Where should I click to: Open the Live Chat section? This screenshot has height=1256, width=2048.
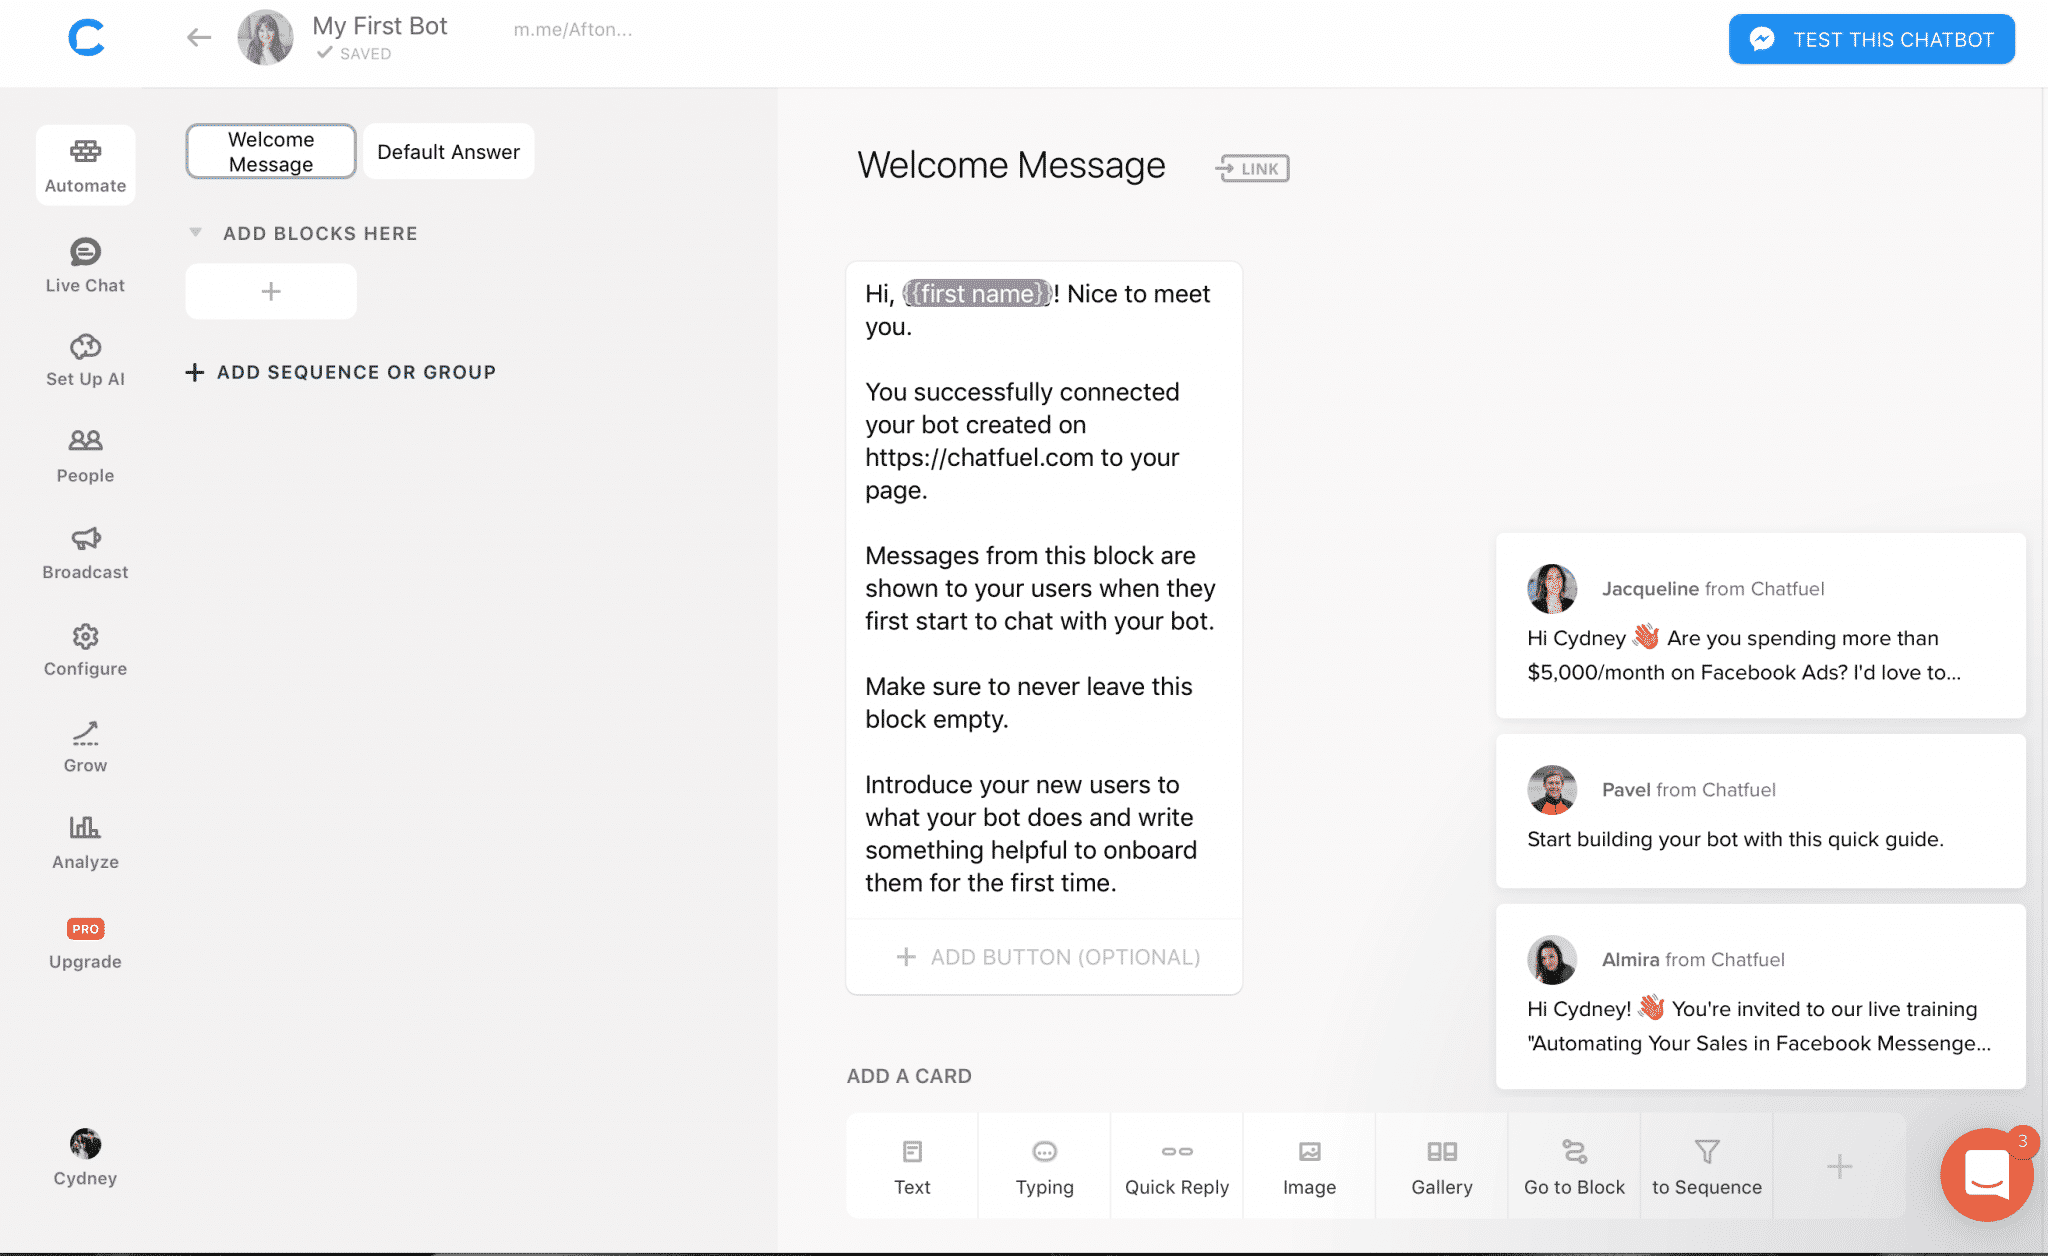85,266
